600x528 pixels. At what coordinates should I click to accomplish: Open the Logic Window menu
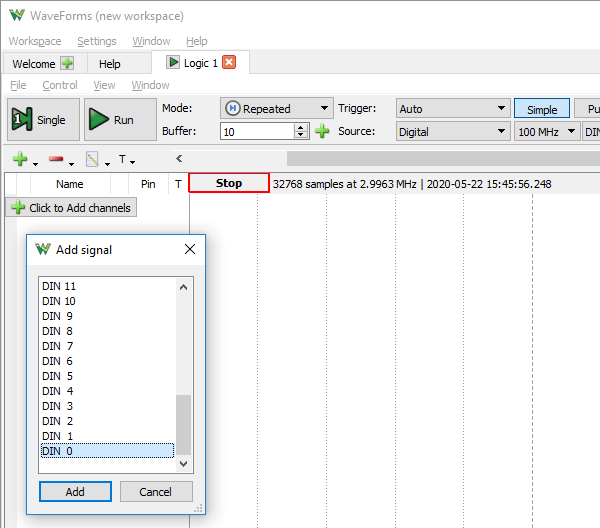[150, 85]
